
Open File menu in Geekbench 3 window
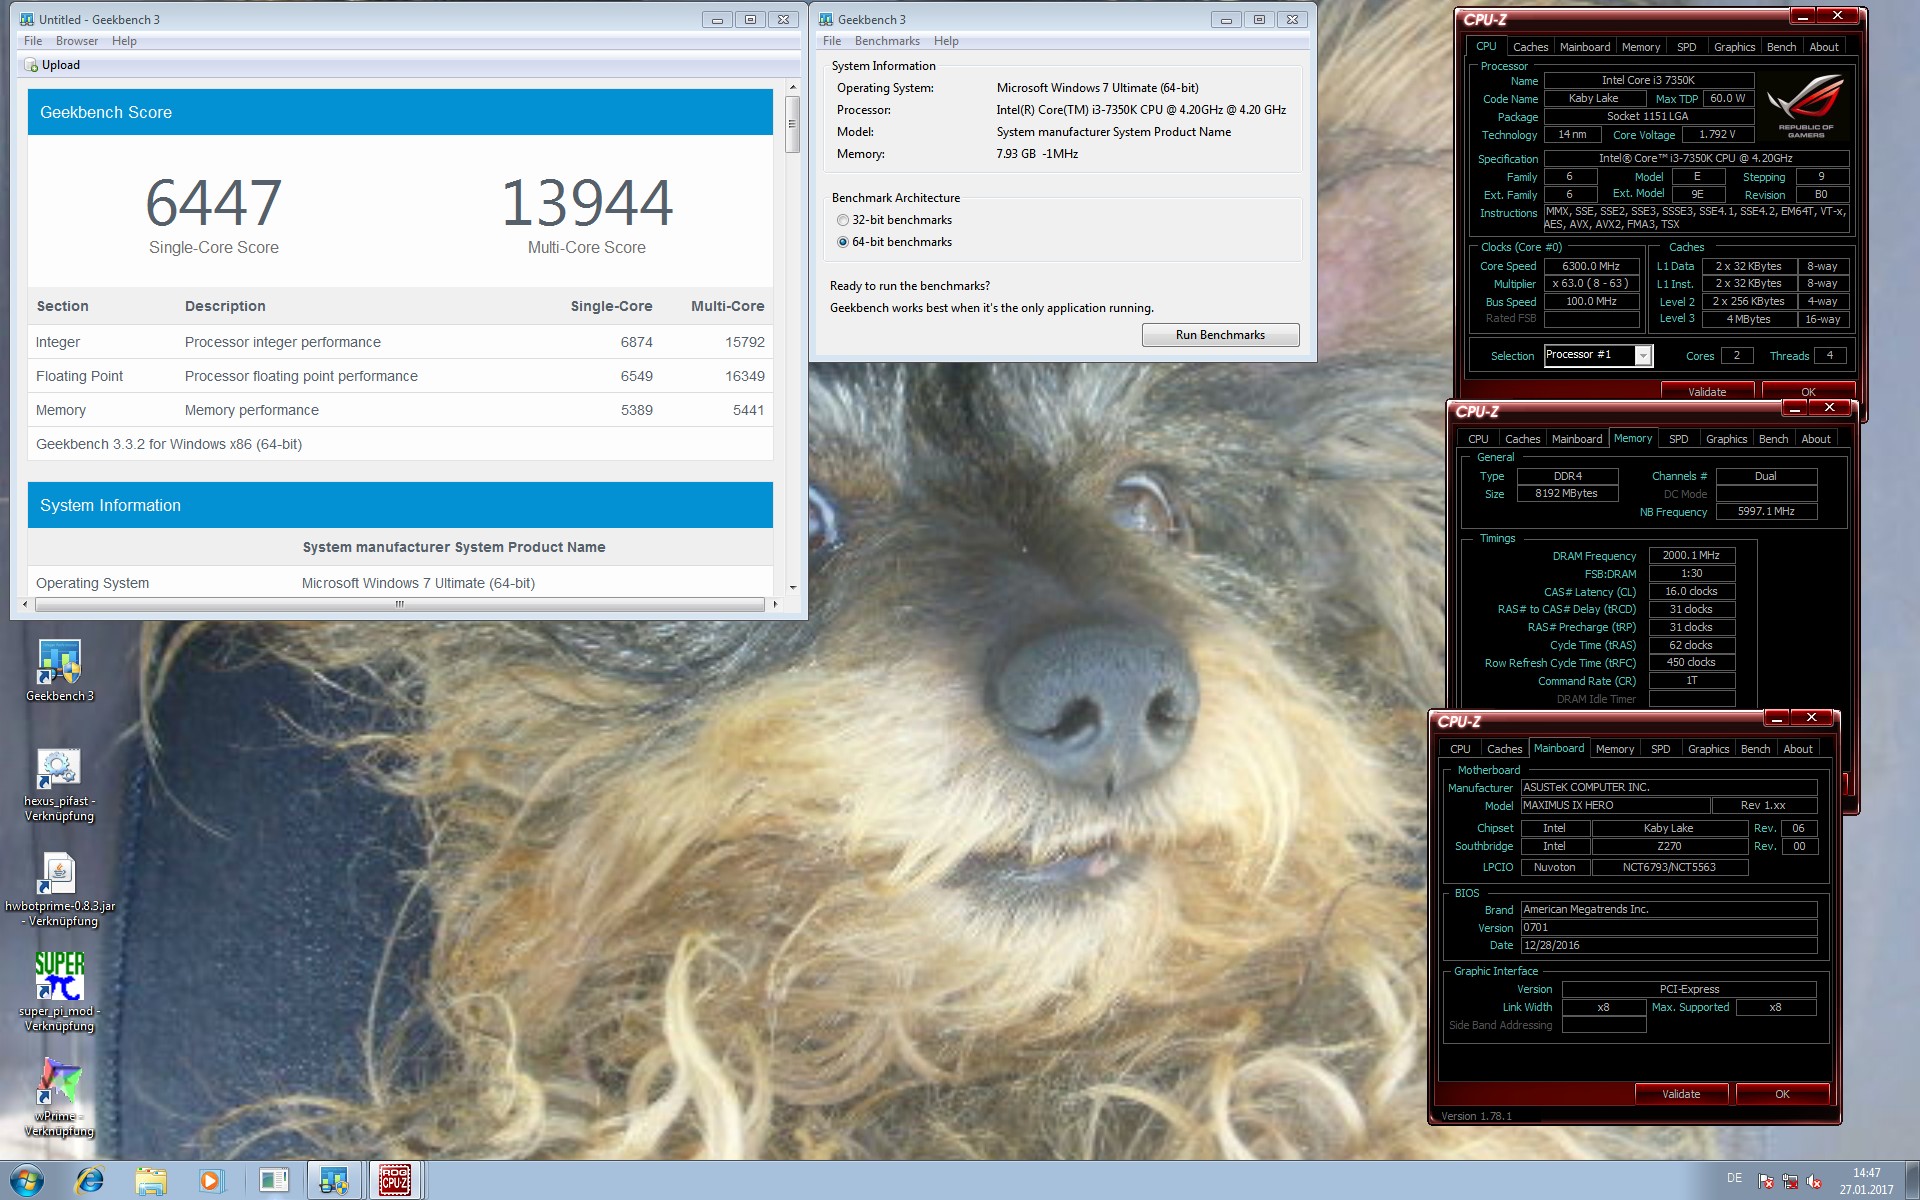(x=832, y=41)
